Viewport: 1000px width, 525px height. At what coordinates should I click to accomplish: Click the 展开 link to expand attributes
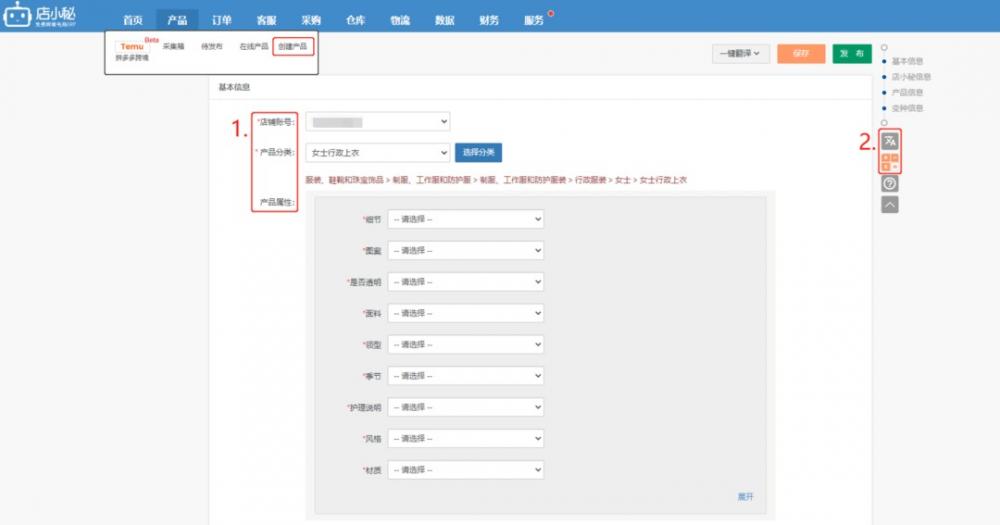[x=746, y=496]
